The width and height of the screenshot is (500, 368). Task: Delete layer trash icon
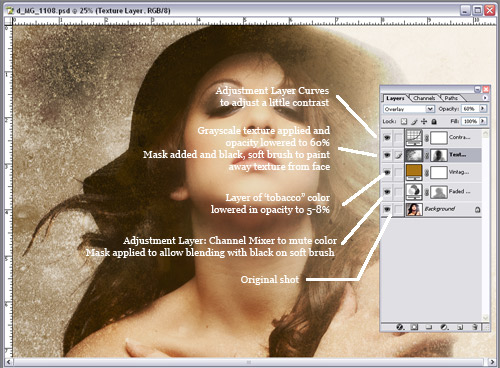[x=475, y=327]
